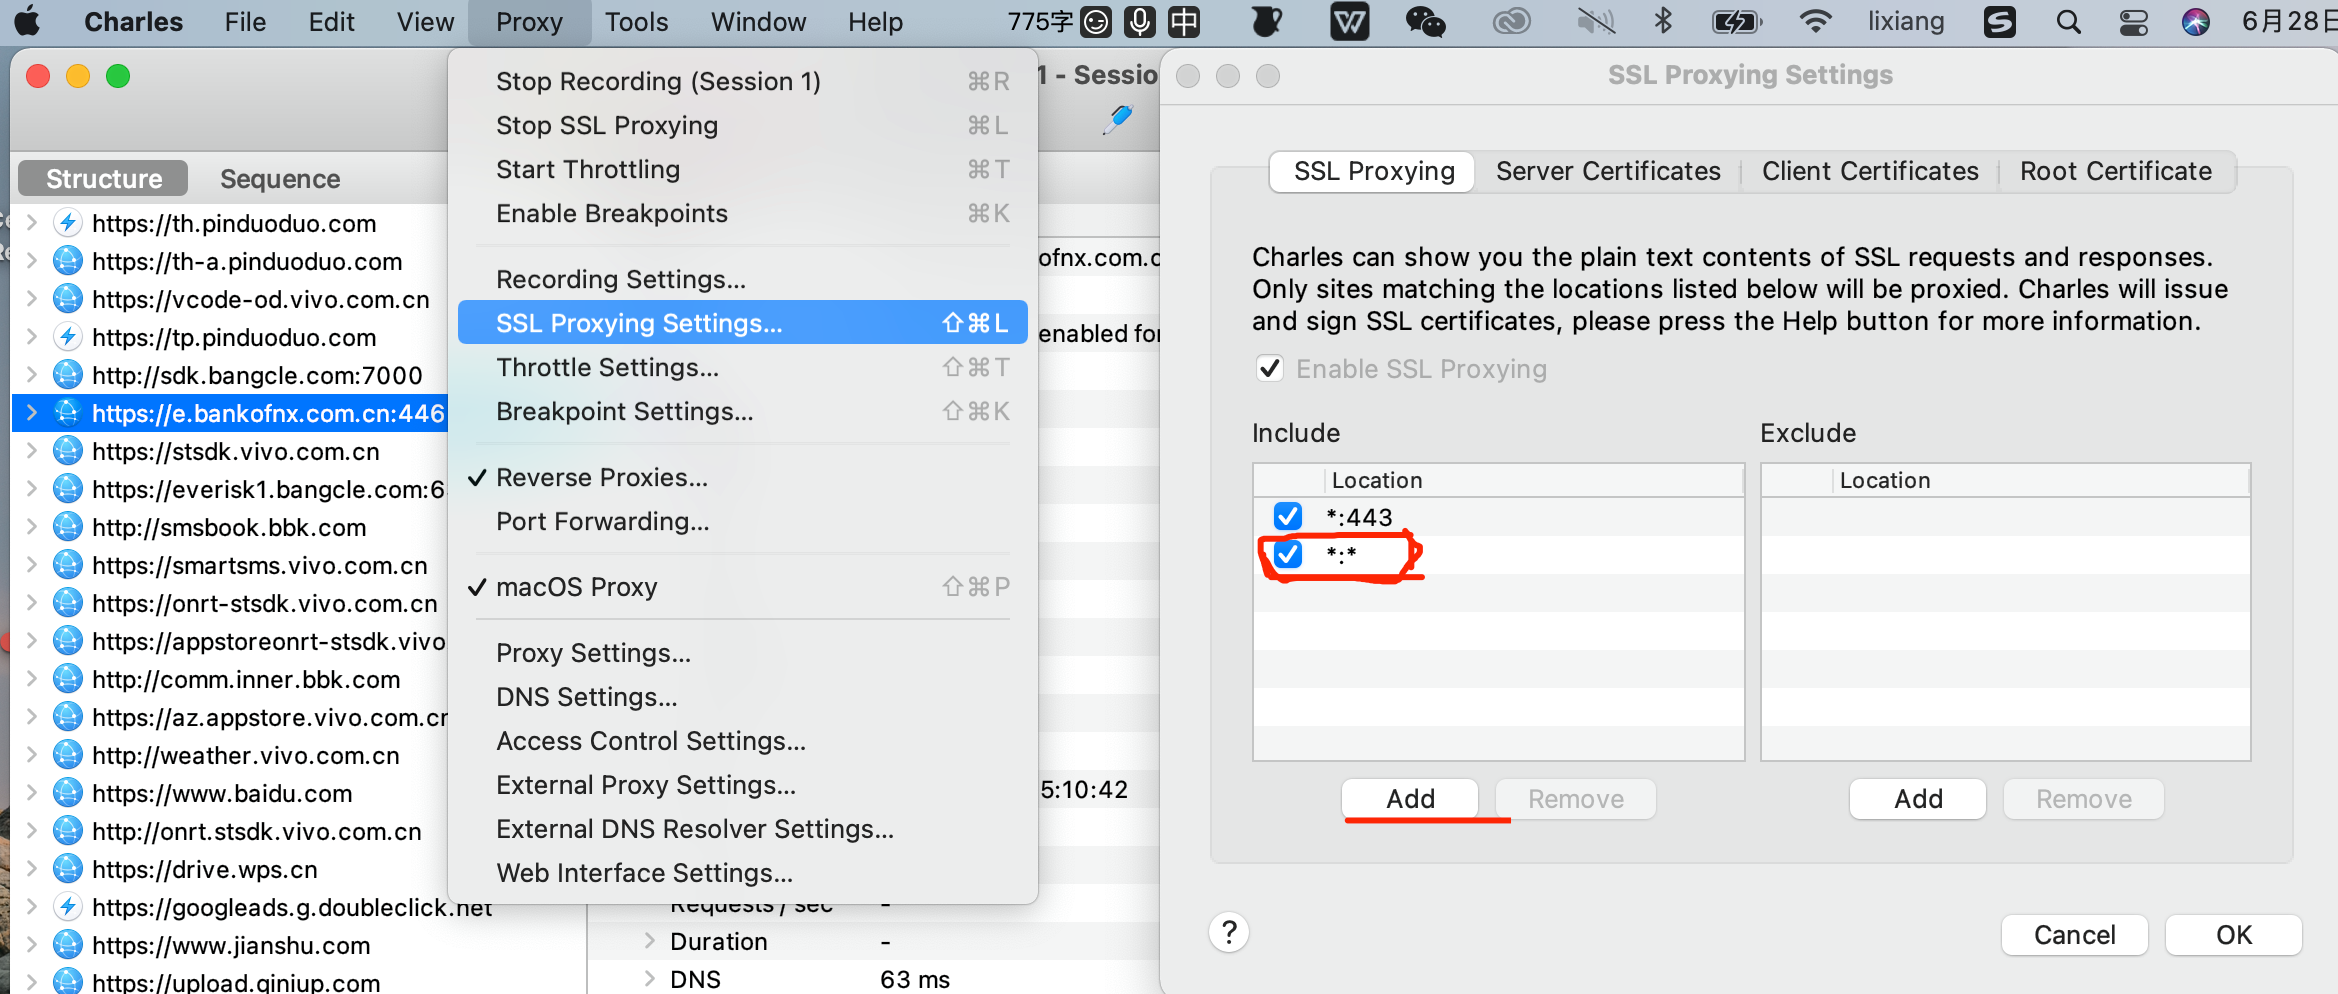Open Control Center icon in menu bar

click(2134, 21)
